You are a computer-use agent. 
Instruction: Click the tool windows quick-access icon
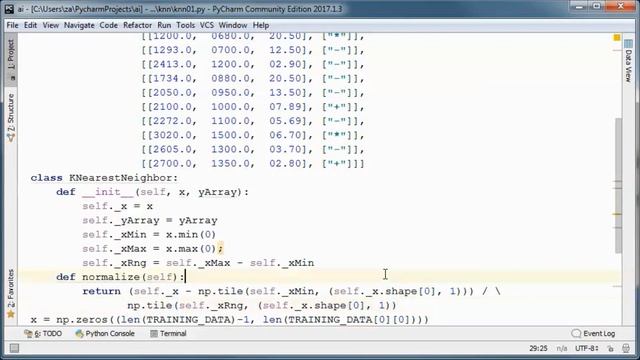tap(14, 348)
